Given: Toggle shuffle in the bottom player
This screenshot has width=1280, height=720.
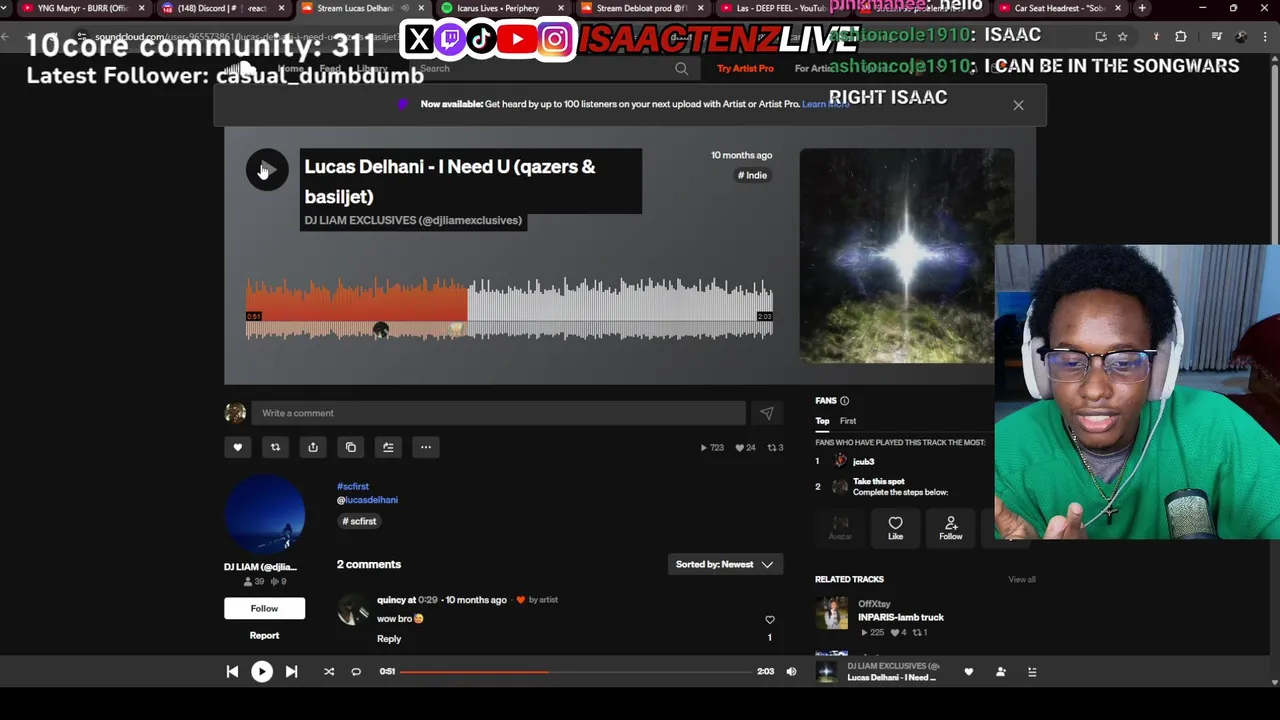Looking at the screenshot, I should click(329, 672).
